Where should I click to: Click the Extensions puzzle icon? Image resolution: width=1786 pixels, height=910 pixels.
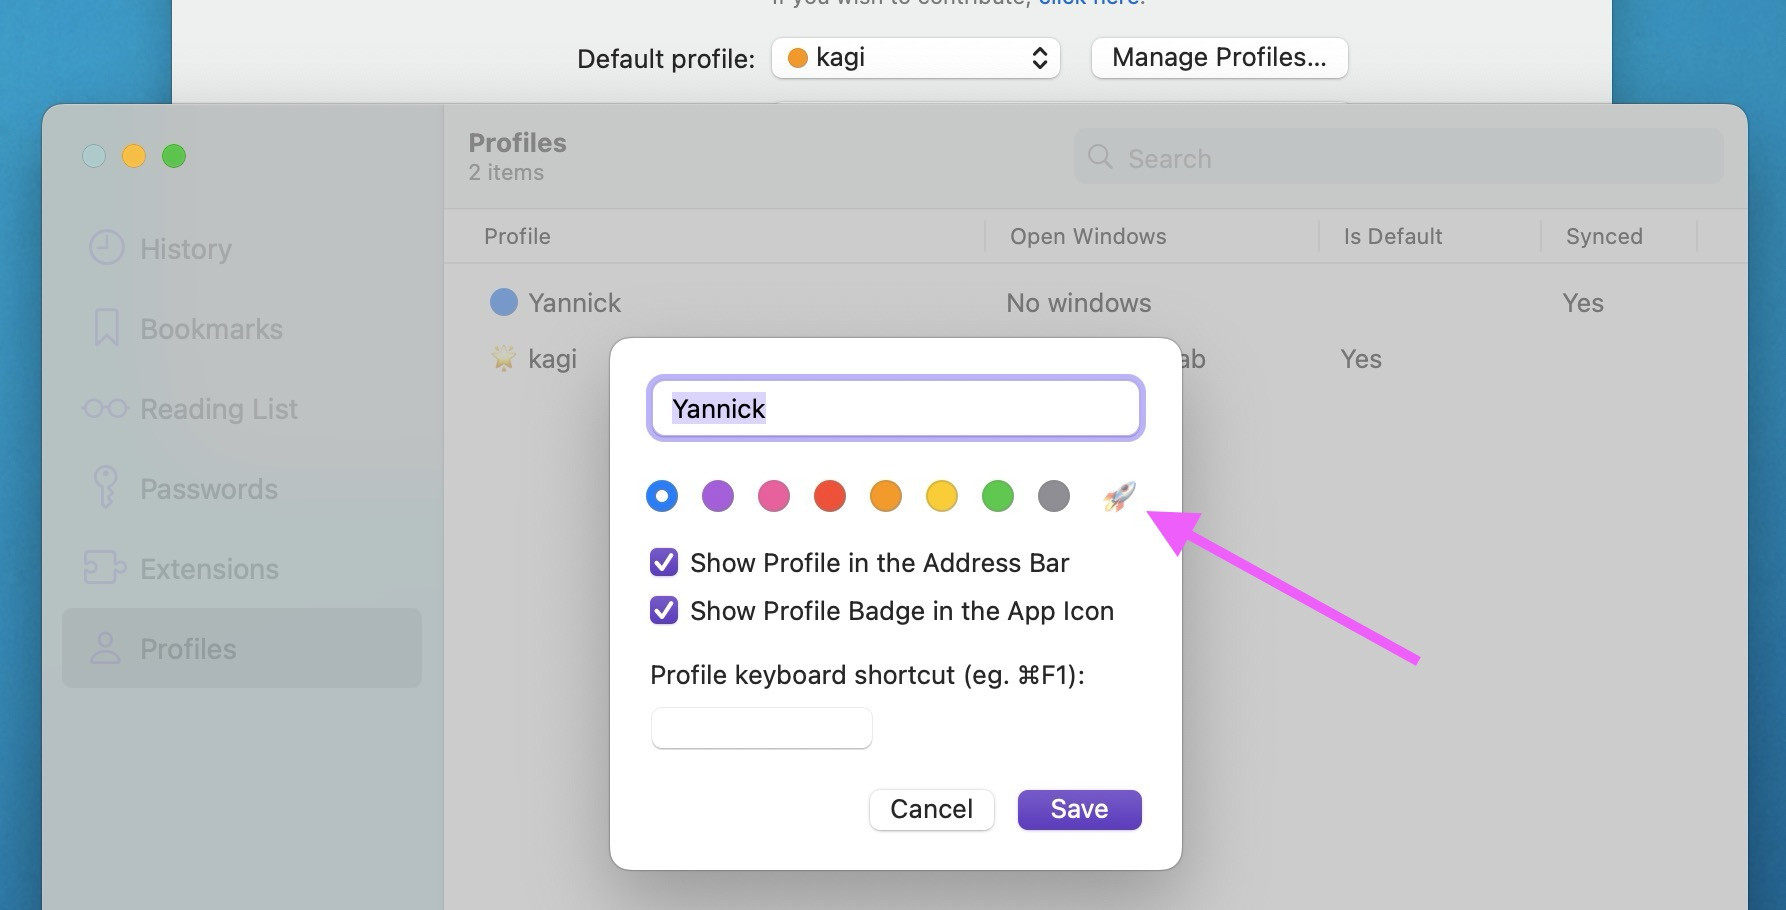point(105,568)
